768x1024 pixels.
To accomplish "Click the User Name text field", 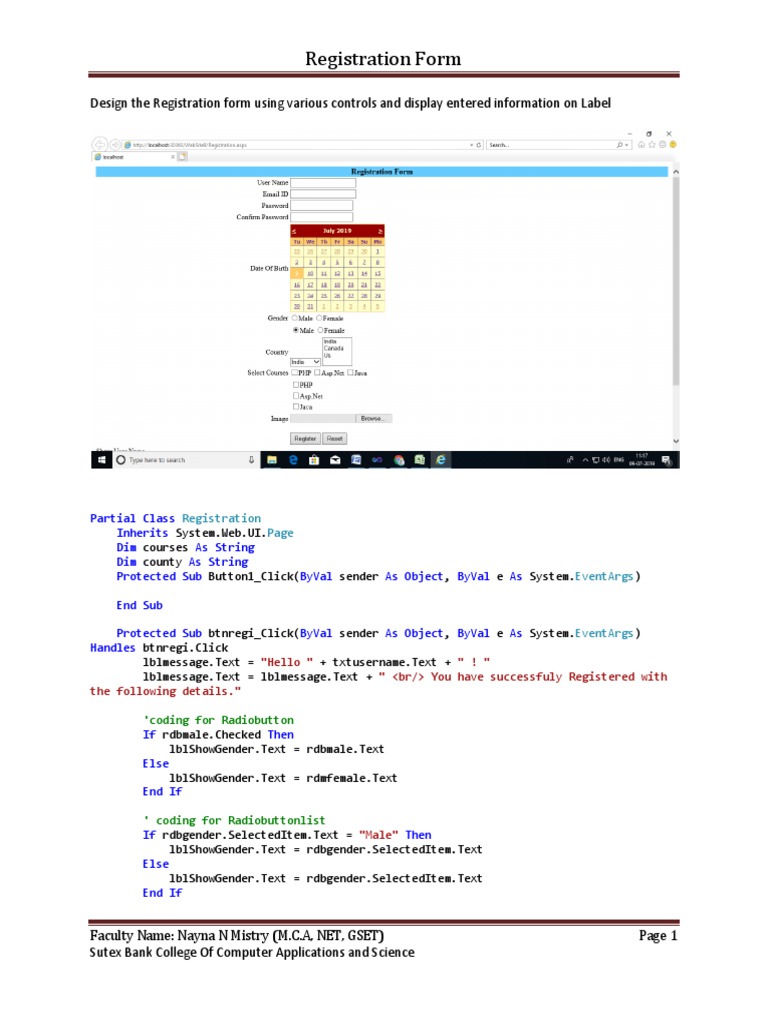I will pyautogui.click(x=322, y=183).
